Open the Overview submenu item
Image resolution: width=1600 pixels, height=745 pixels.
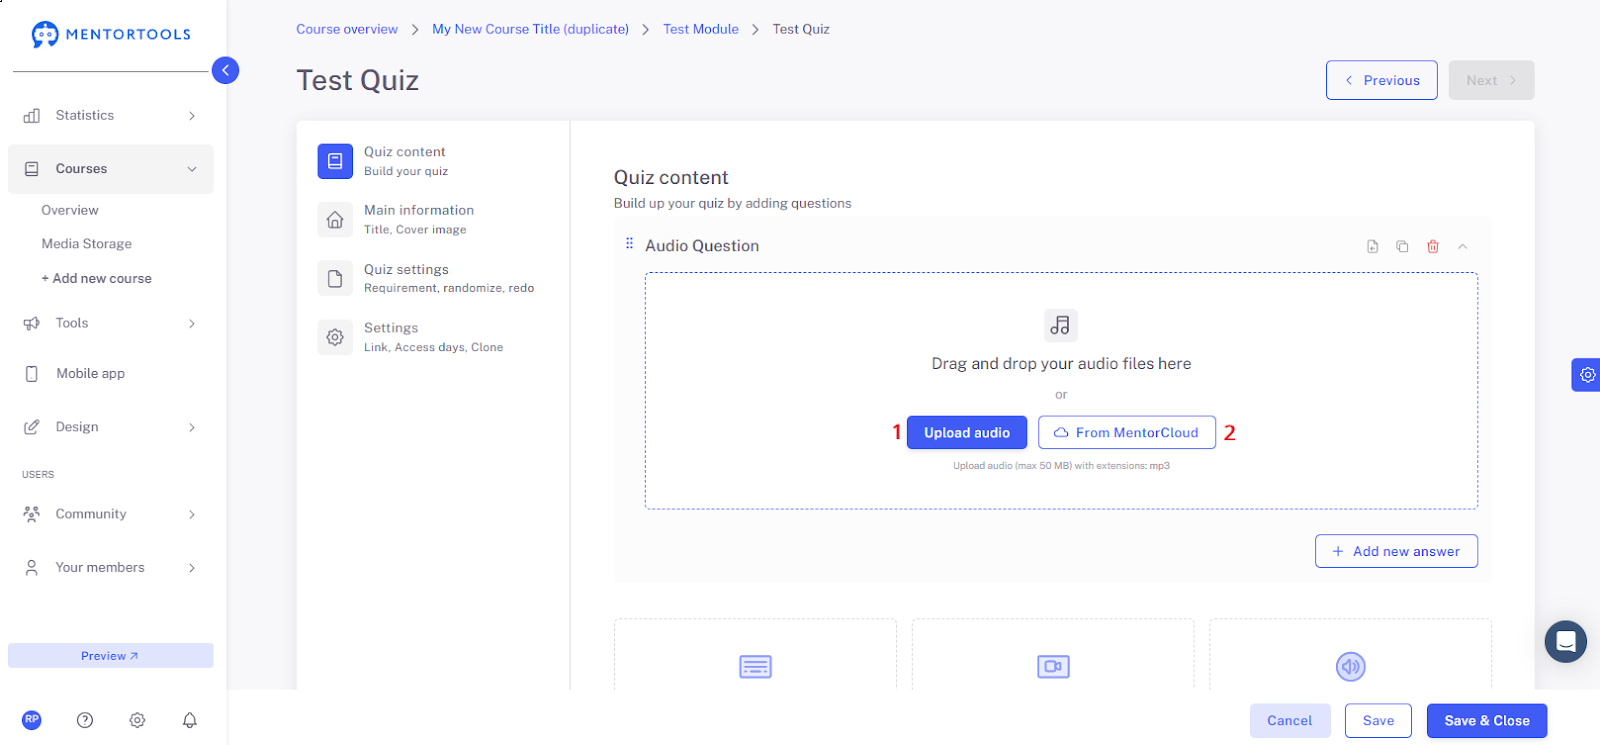[x=70, y=210]
